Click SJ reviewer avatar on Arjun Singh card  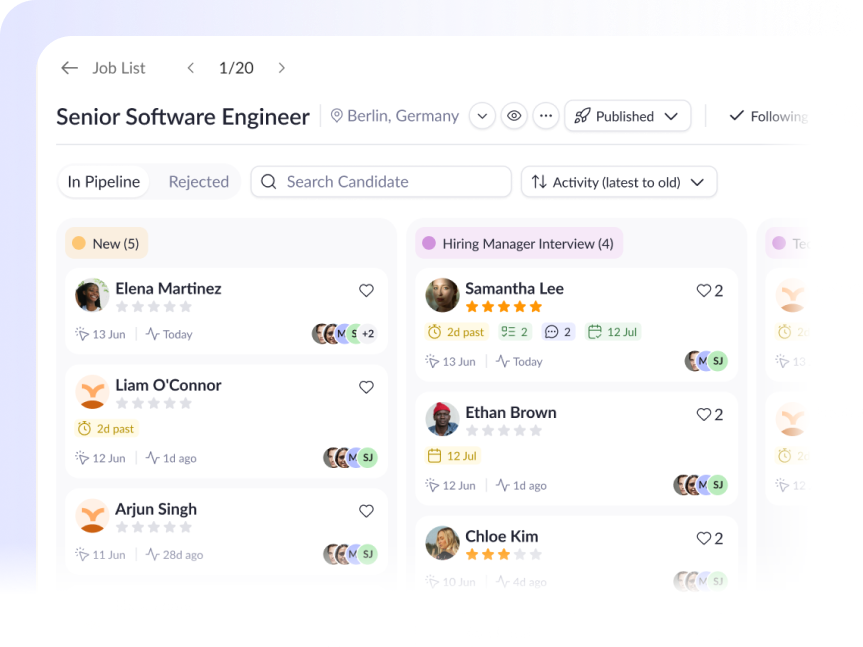pos(368,554)
